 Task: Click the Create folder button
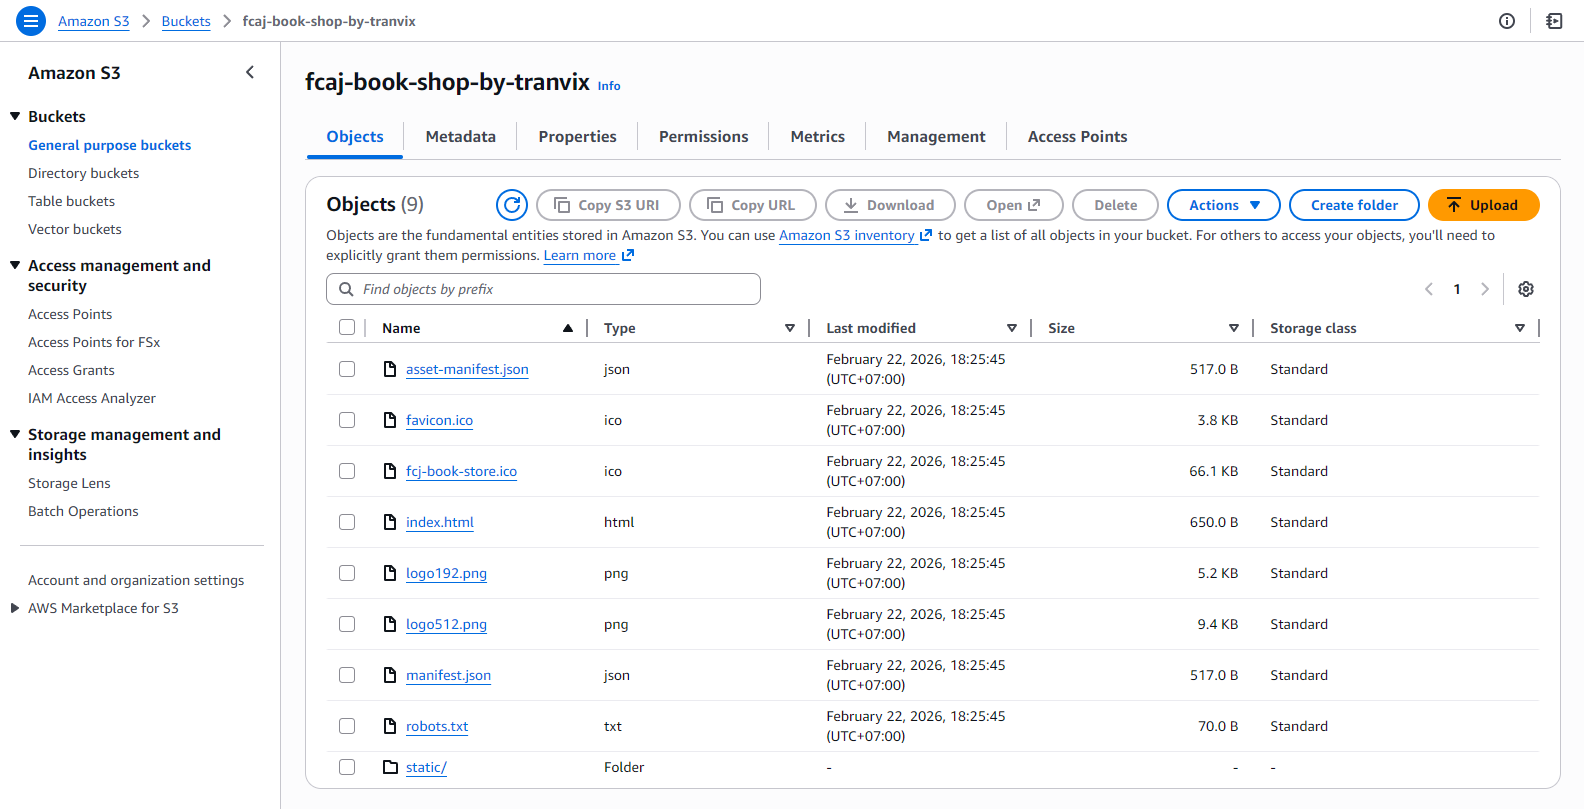[x=1355, y=205]
